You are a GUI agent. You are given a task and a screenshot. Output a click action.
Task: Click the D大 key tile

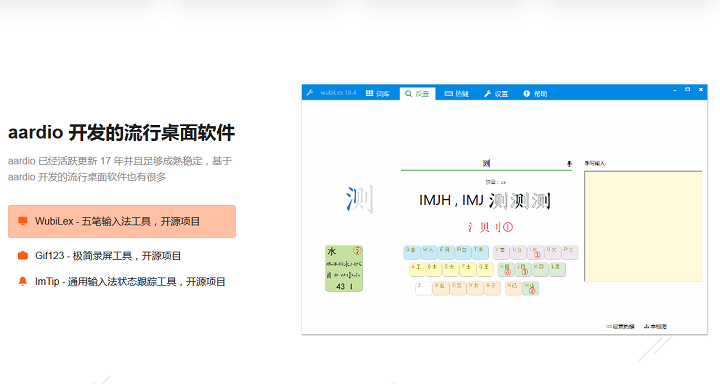[x=451, y=270]
